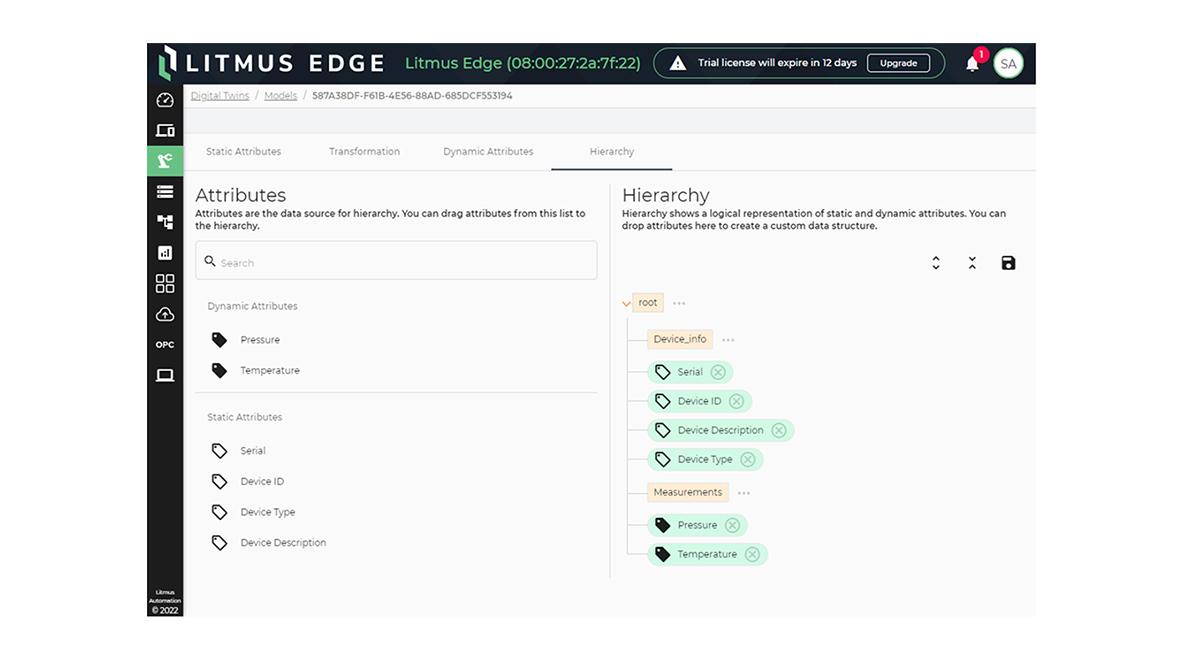
Task: Collapse all hierarchy nodes
Action: click(x=972, y=263)
